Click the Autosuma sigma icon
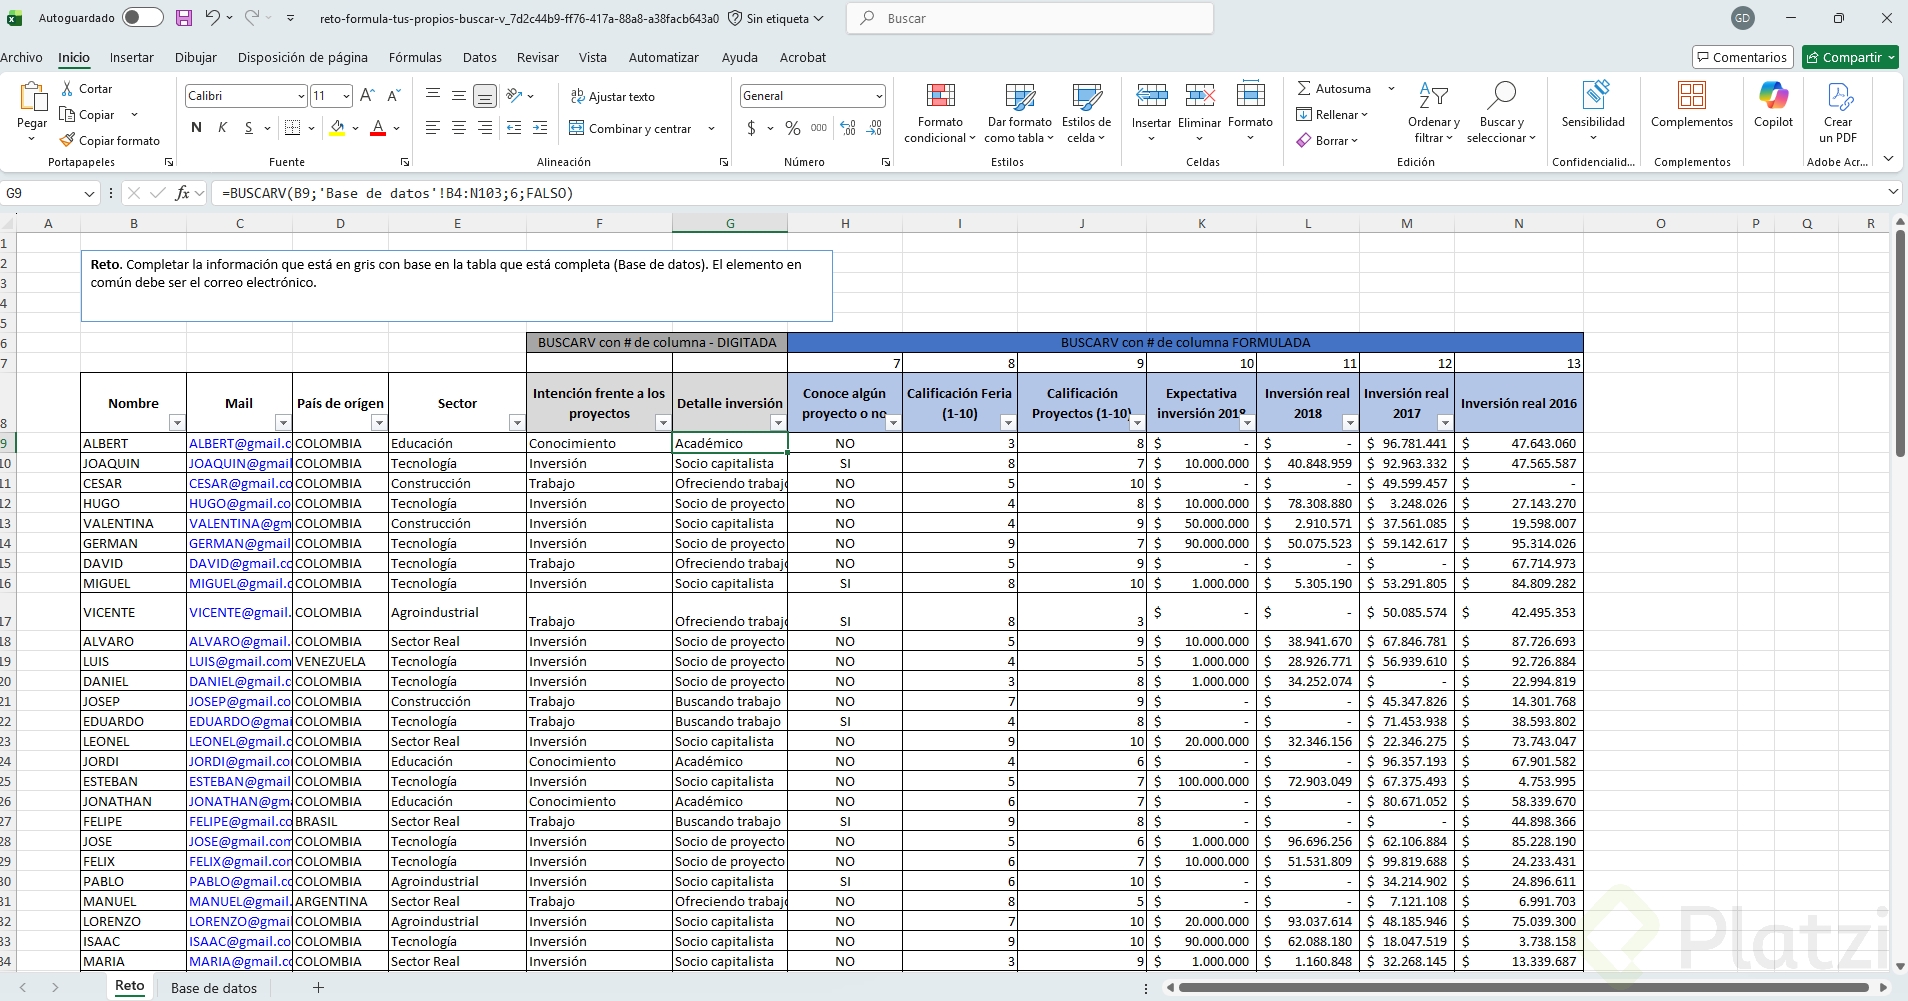1908x1001 pixels. 1304,89
